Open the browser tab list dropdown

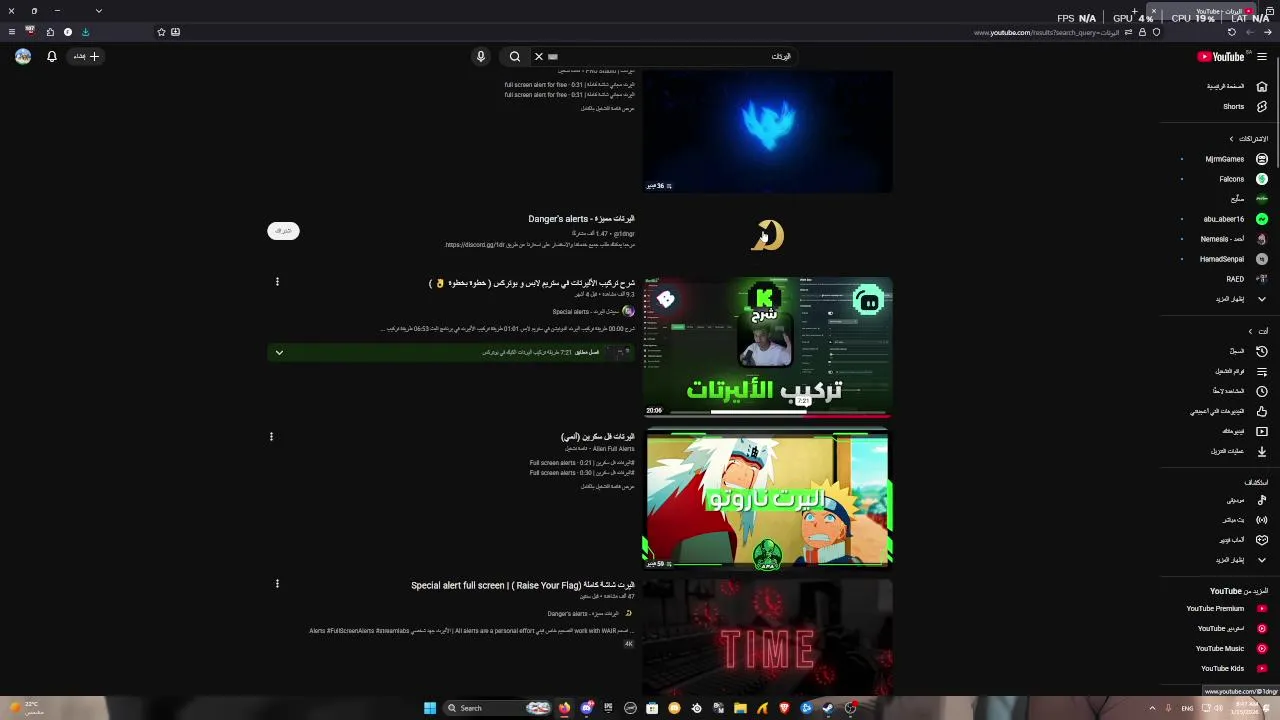[x=98, y=11]
